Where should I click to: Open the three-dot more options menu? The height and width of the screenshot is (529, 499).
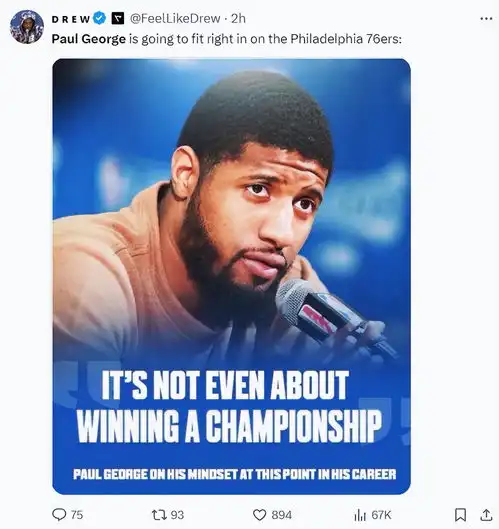(486, 19)
